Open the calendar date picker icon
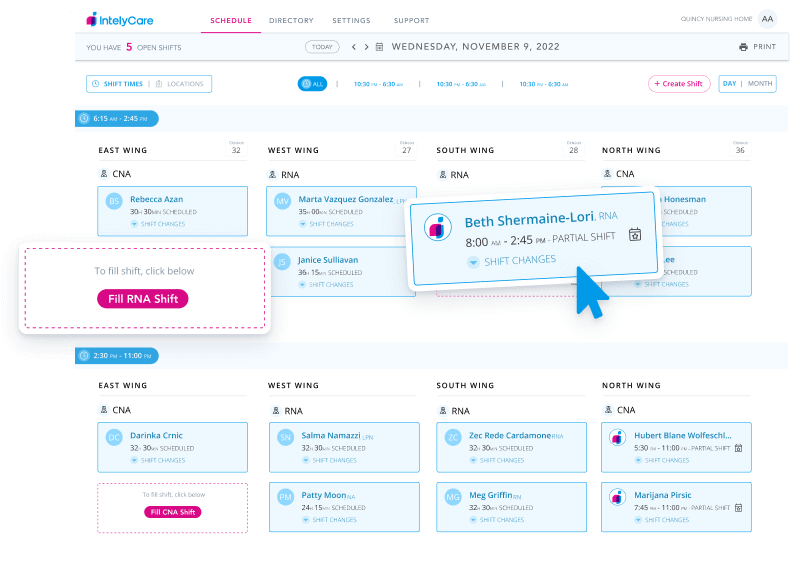 [380, 47]
